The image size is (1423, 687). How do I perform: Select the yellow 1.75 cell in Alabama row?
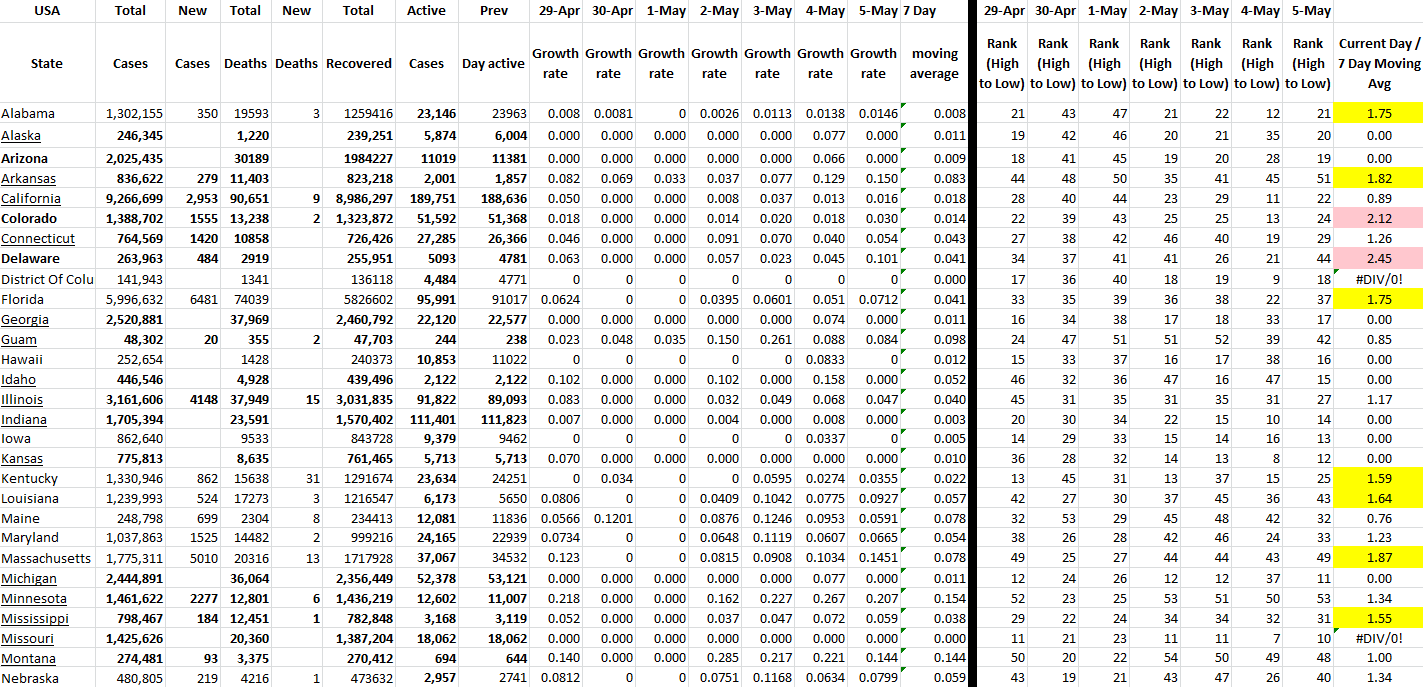click(x=1378, y=114)
